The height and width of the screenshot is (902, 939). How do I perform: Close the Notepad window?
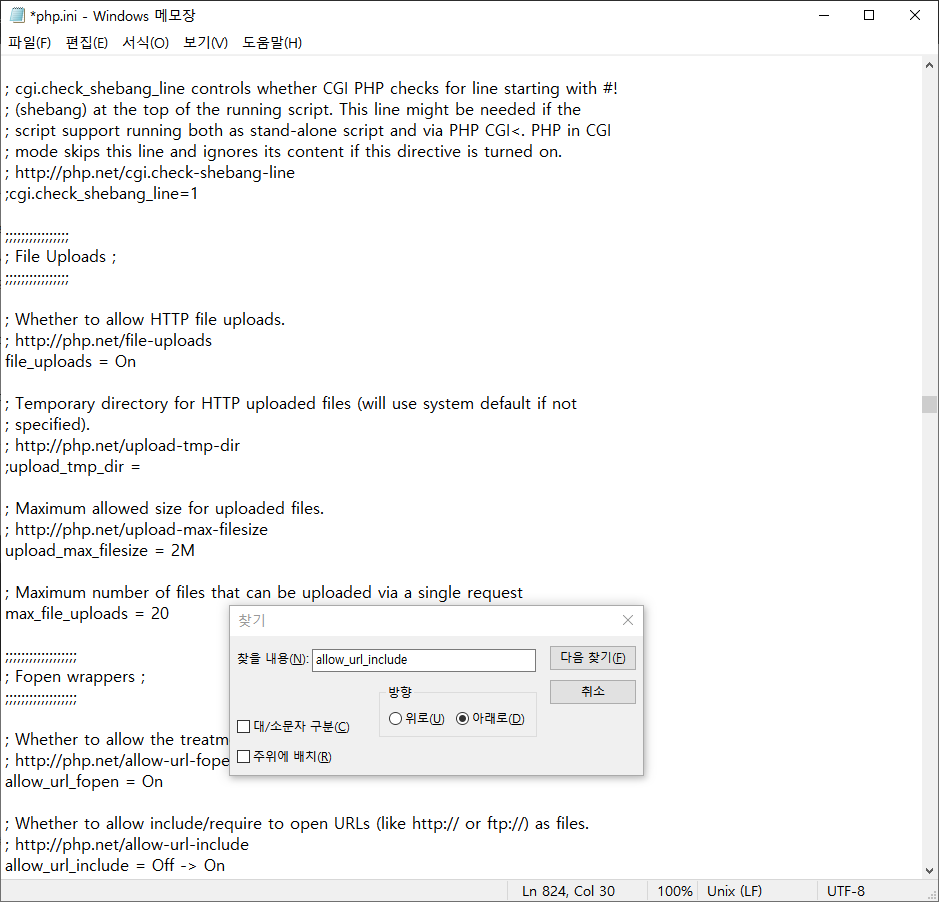click(x=914, y=16)
